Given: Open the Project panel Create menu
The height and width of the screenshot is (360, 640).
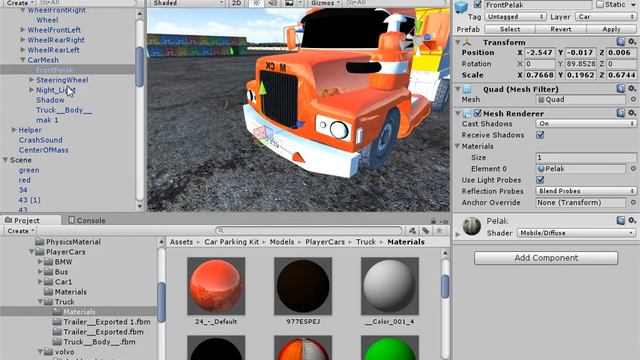Looking at the screenshot, I should tap(20, 231).
